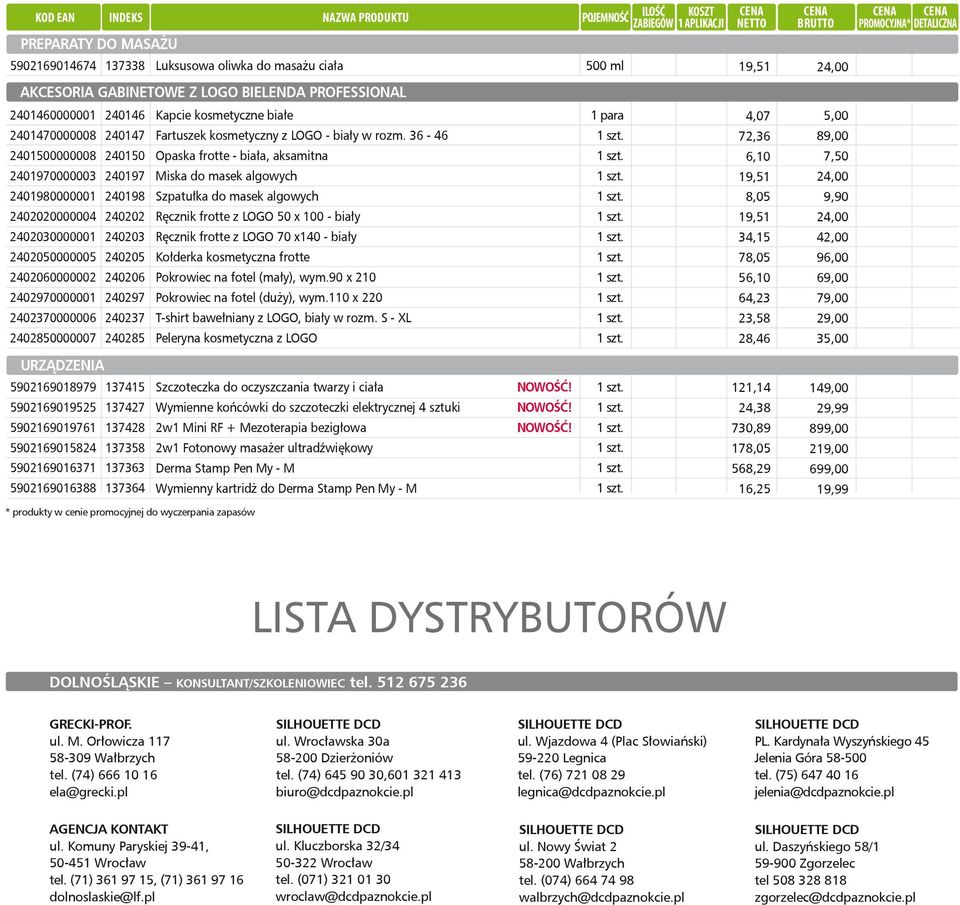Click Pokrowiec na fotel (mały) row

point(266,277)
